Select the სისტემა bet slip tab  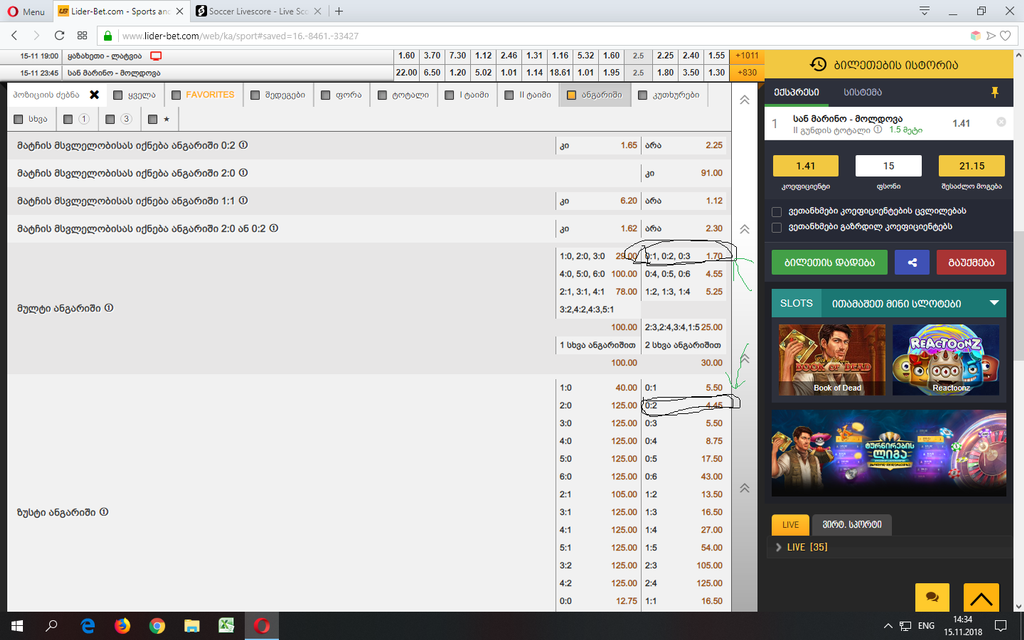[x=862, y=93]
